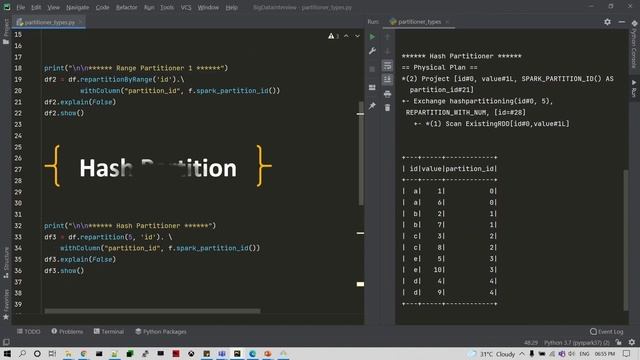Close the partitioner_types Run tab

click(x=447, y=22)
